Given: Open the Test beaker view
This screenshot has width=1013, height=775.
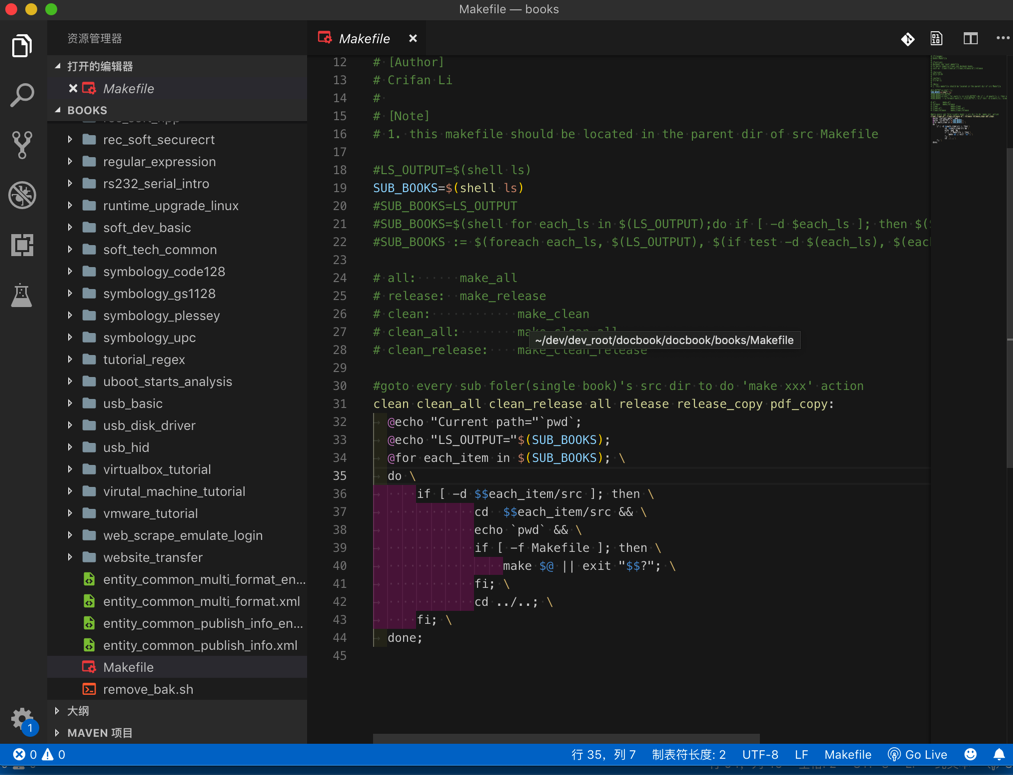Looking at the screenshot, I should click(22, 295).
